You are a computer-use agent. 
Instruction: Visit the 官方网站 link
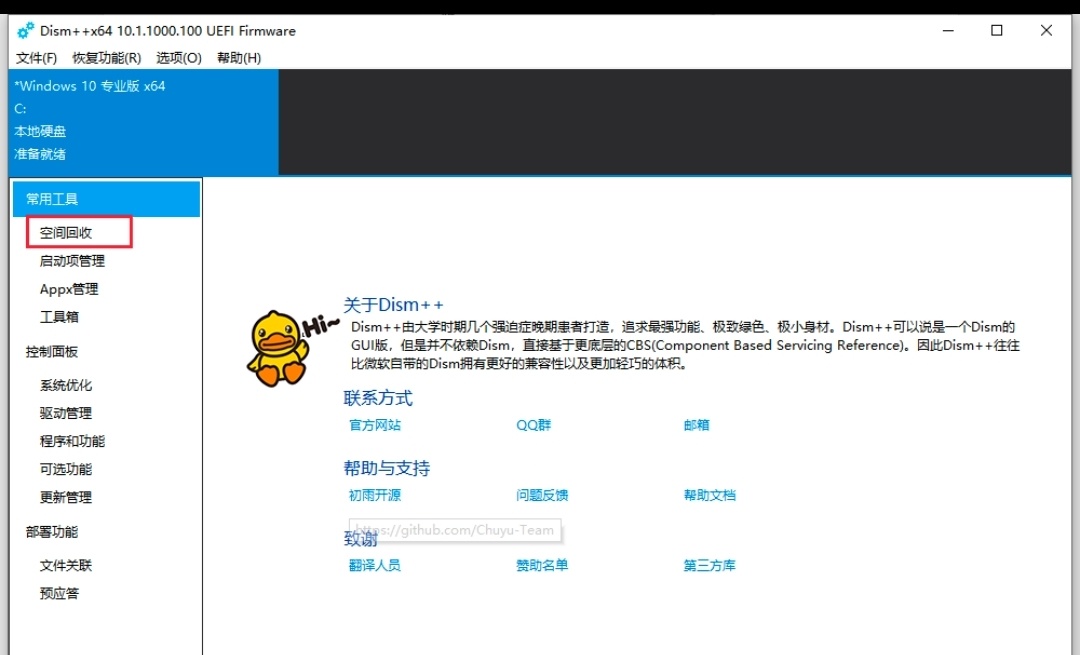pyautogui.click(x=375, y=425)
